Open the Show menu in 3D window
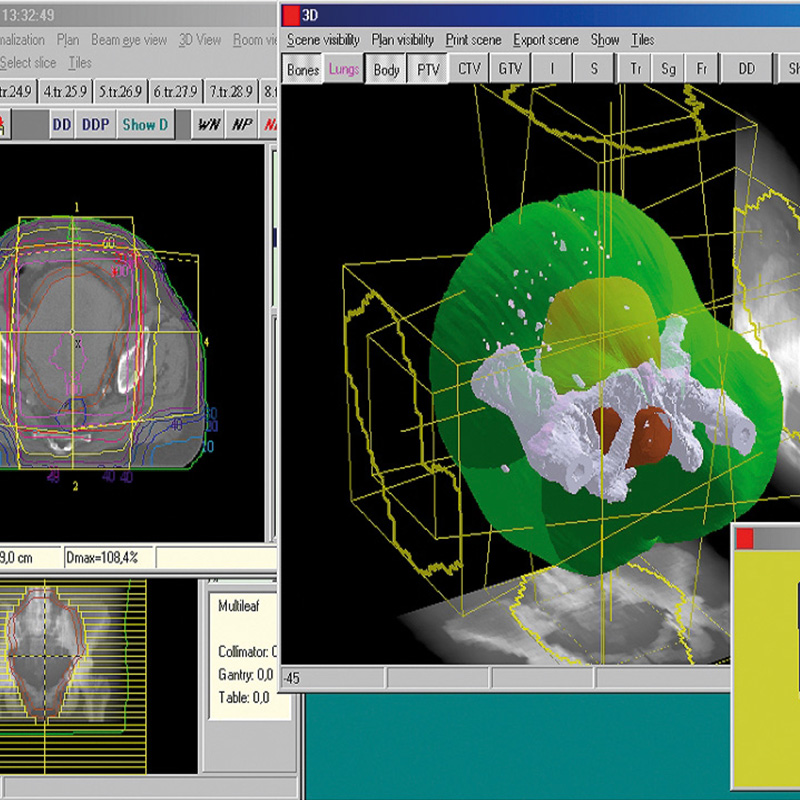The image size is (800, 800). click(x=605, y=40)
